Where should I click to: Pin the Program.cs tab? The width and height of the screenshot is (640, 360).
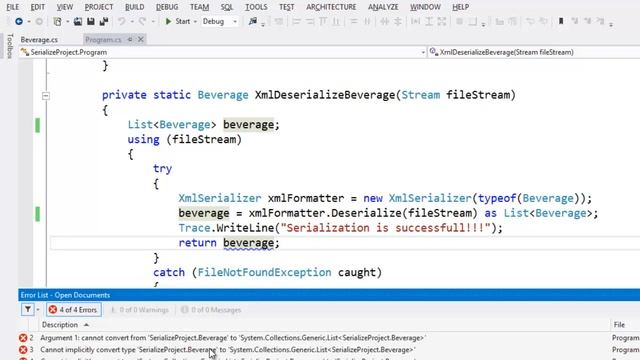click(130, 40)
